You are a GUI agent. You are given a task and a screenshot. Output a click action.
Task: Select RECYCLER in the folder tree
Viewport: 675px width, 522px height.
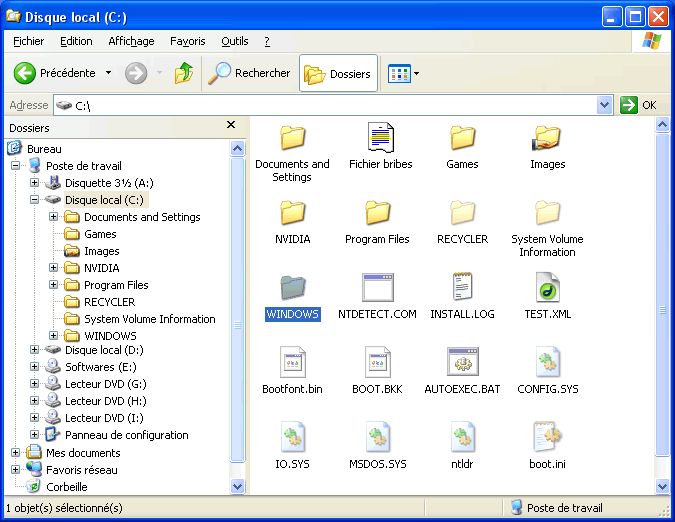[x=109, y=302]
